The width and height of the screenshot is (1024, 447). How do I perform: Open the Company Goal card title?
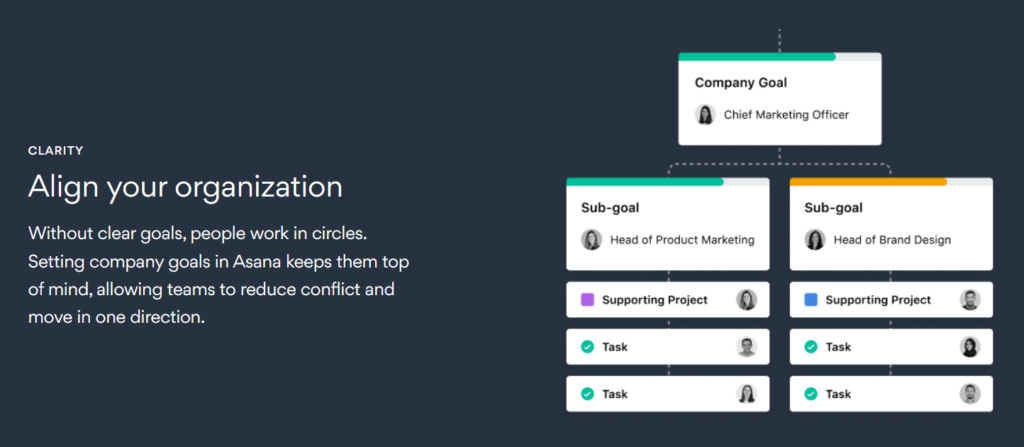coord(741,83)
